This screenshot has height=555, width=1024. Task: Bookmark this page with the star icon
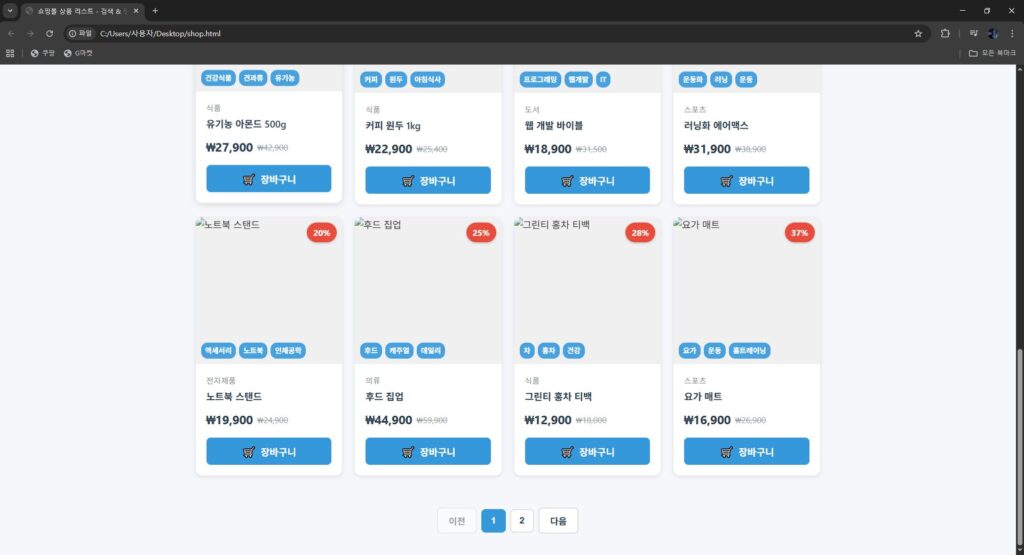tap(918, 33)
